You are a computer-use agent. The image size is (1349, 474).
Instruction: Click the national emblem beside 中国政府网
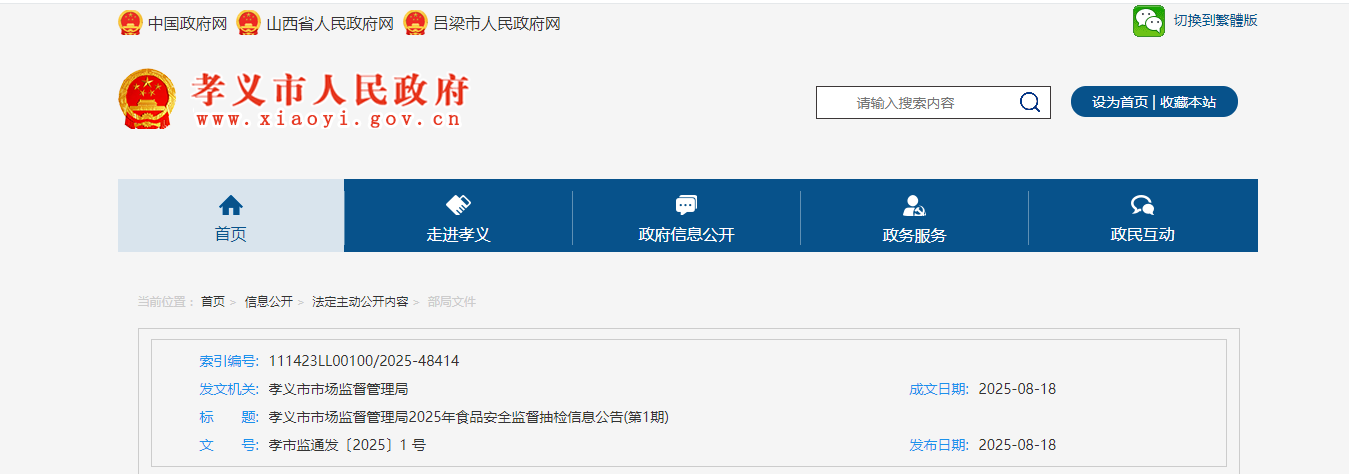[x=130, y=23]
